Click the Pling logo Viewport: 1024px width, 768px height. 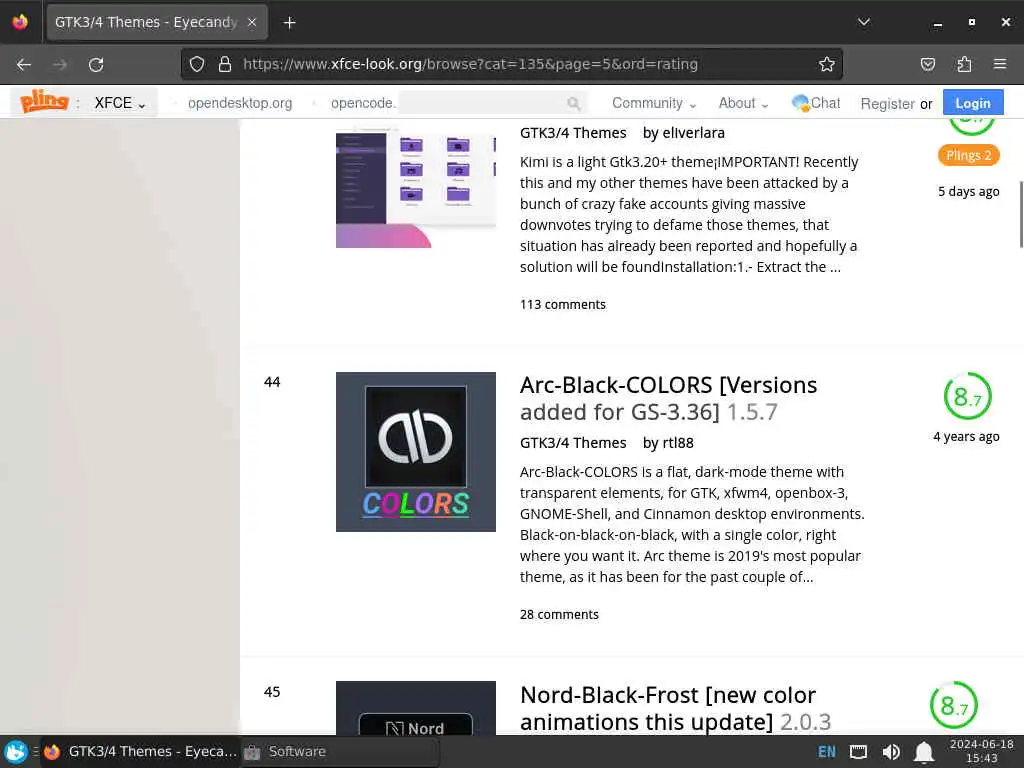(44, 102)
